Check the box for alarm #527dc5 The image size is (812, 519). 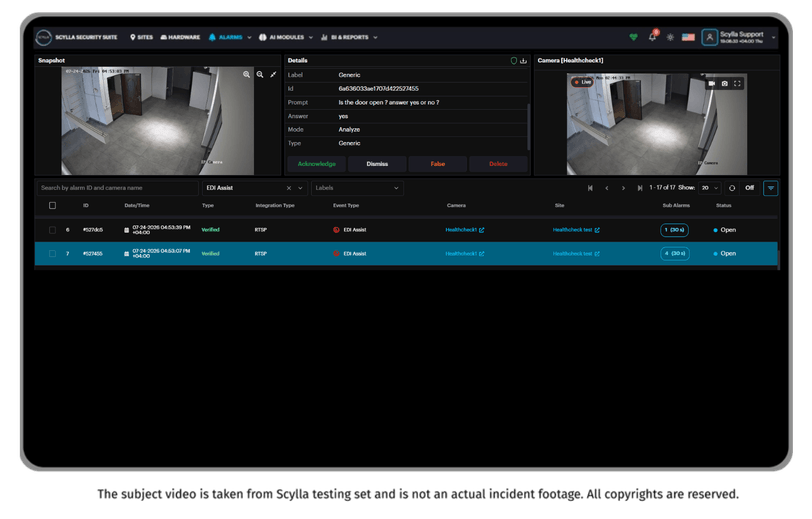click(52, 230)
